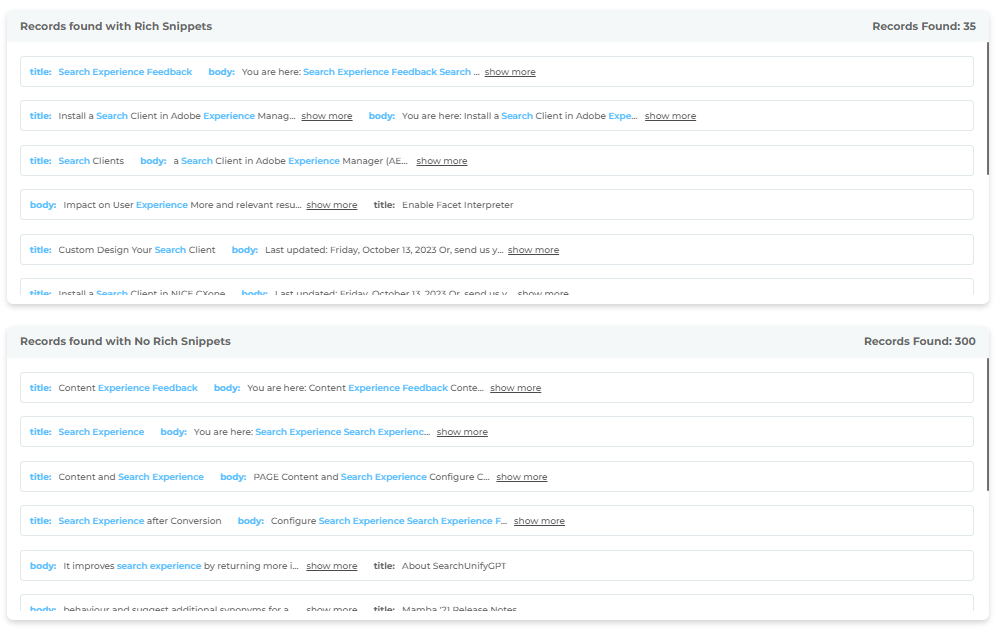Click the 'Content and Search Experience' title

(131, 477)
